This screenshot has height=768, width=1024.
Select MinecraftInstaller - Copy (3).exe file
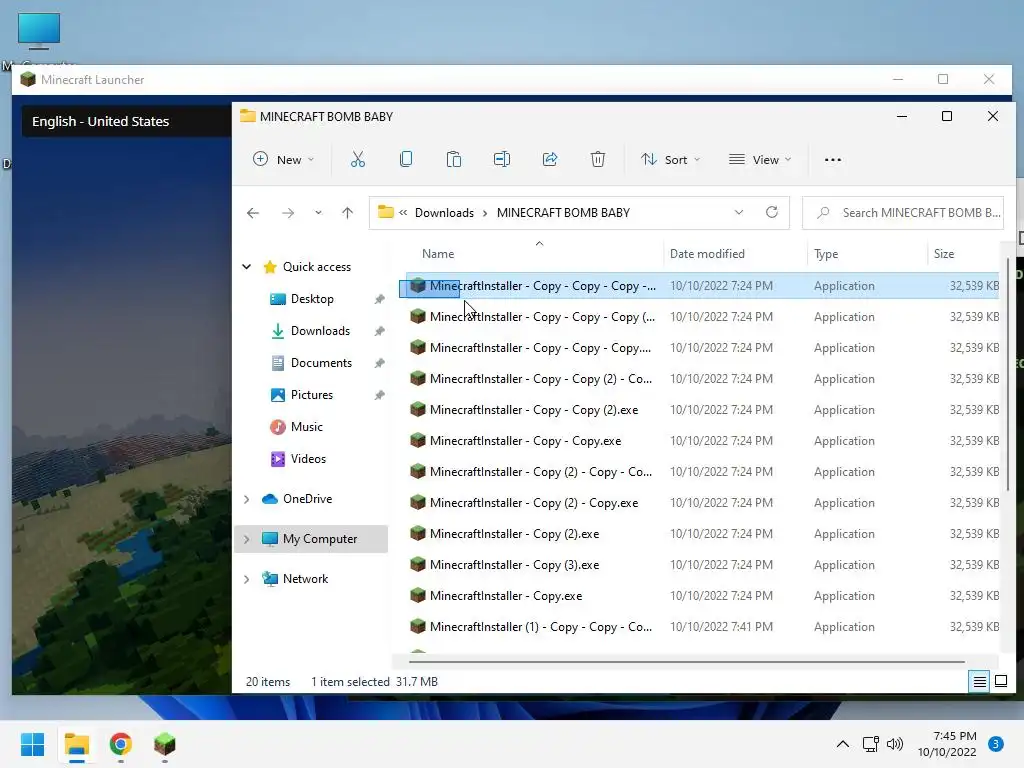pos(703,565)
